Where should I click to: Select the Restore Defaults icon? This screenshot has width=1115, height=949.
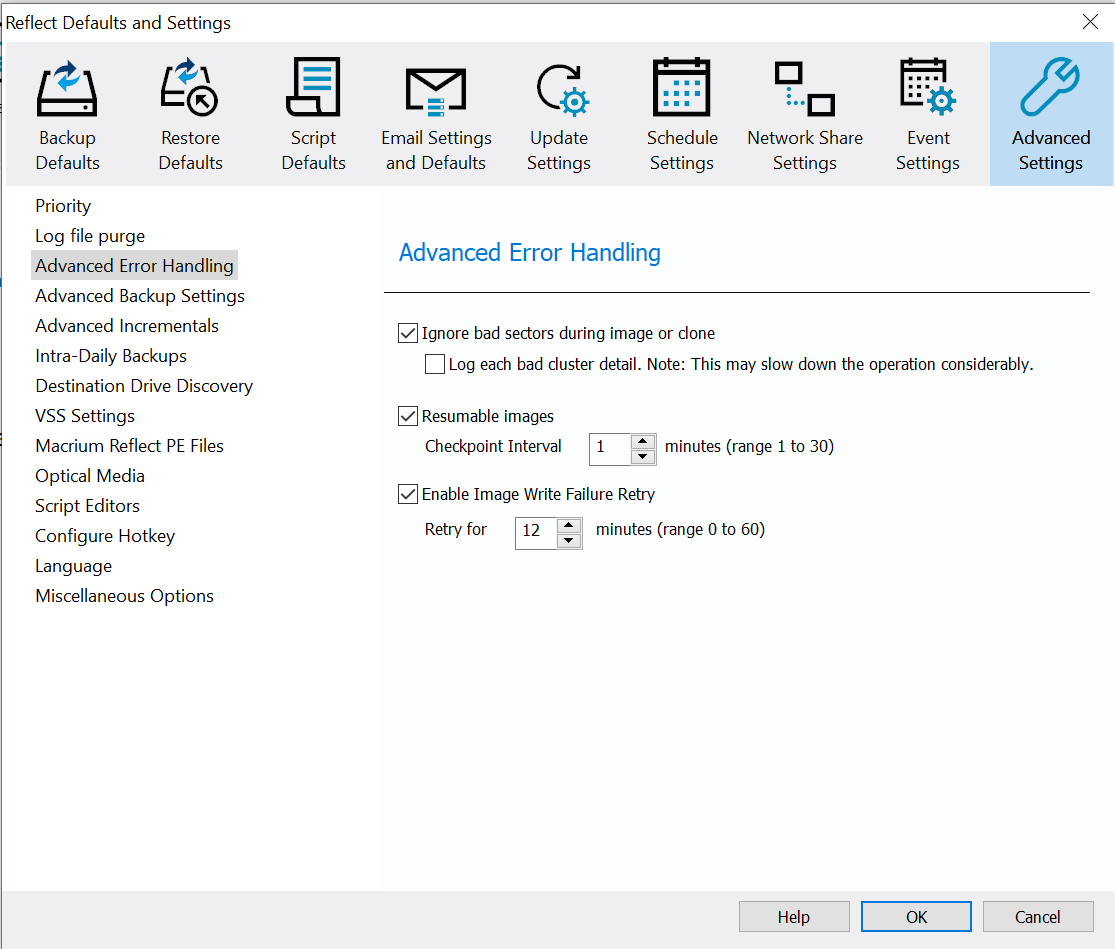190,110
